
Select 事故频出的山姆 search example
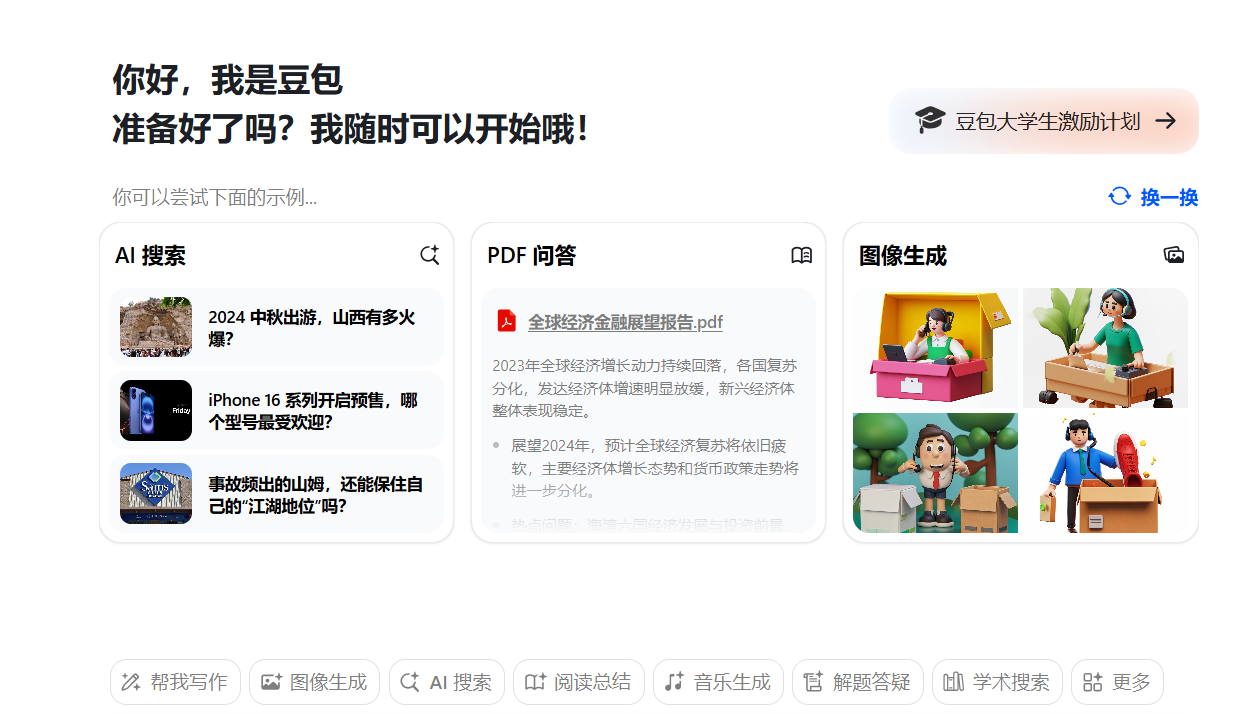[276, 494]
